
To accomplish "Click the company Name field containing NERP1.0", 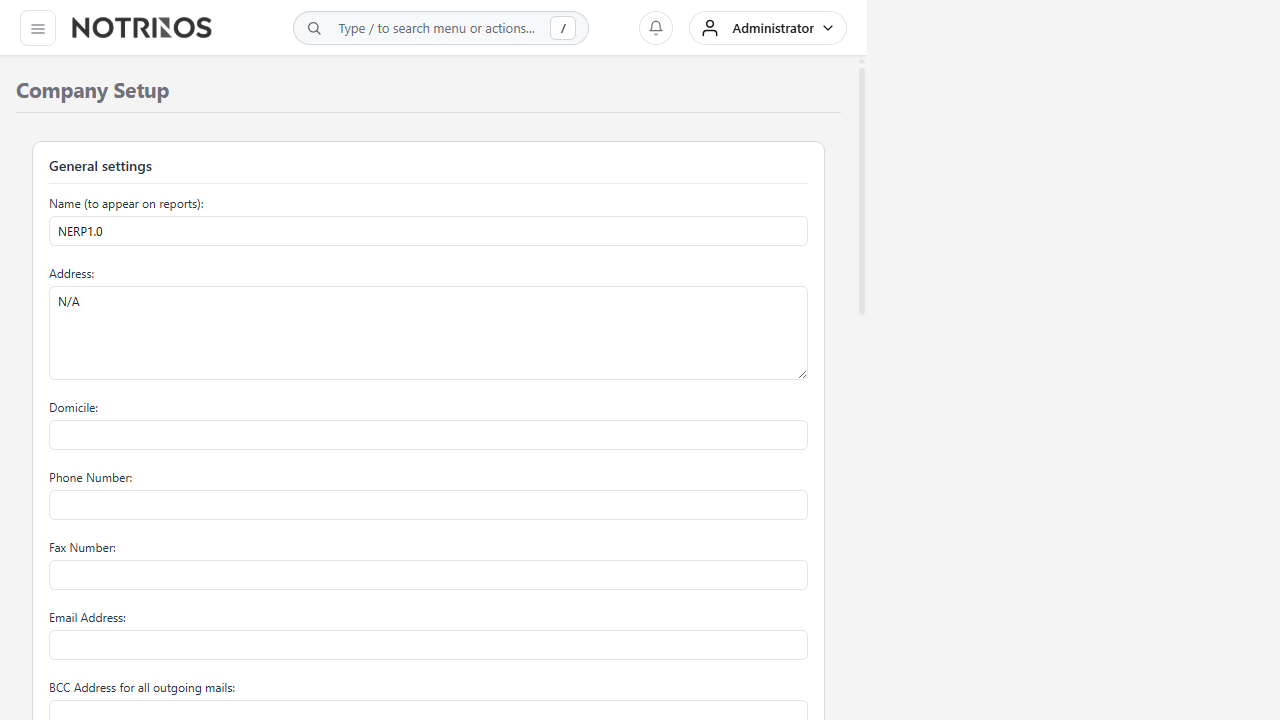I will coord(428,231).
